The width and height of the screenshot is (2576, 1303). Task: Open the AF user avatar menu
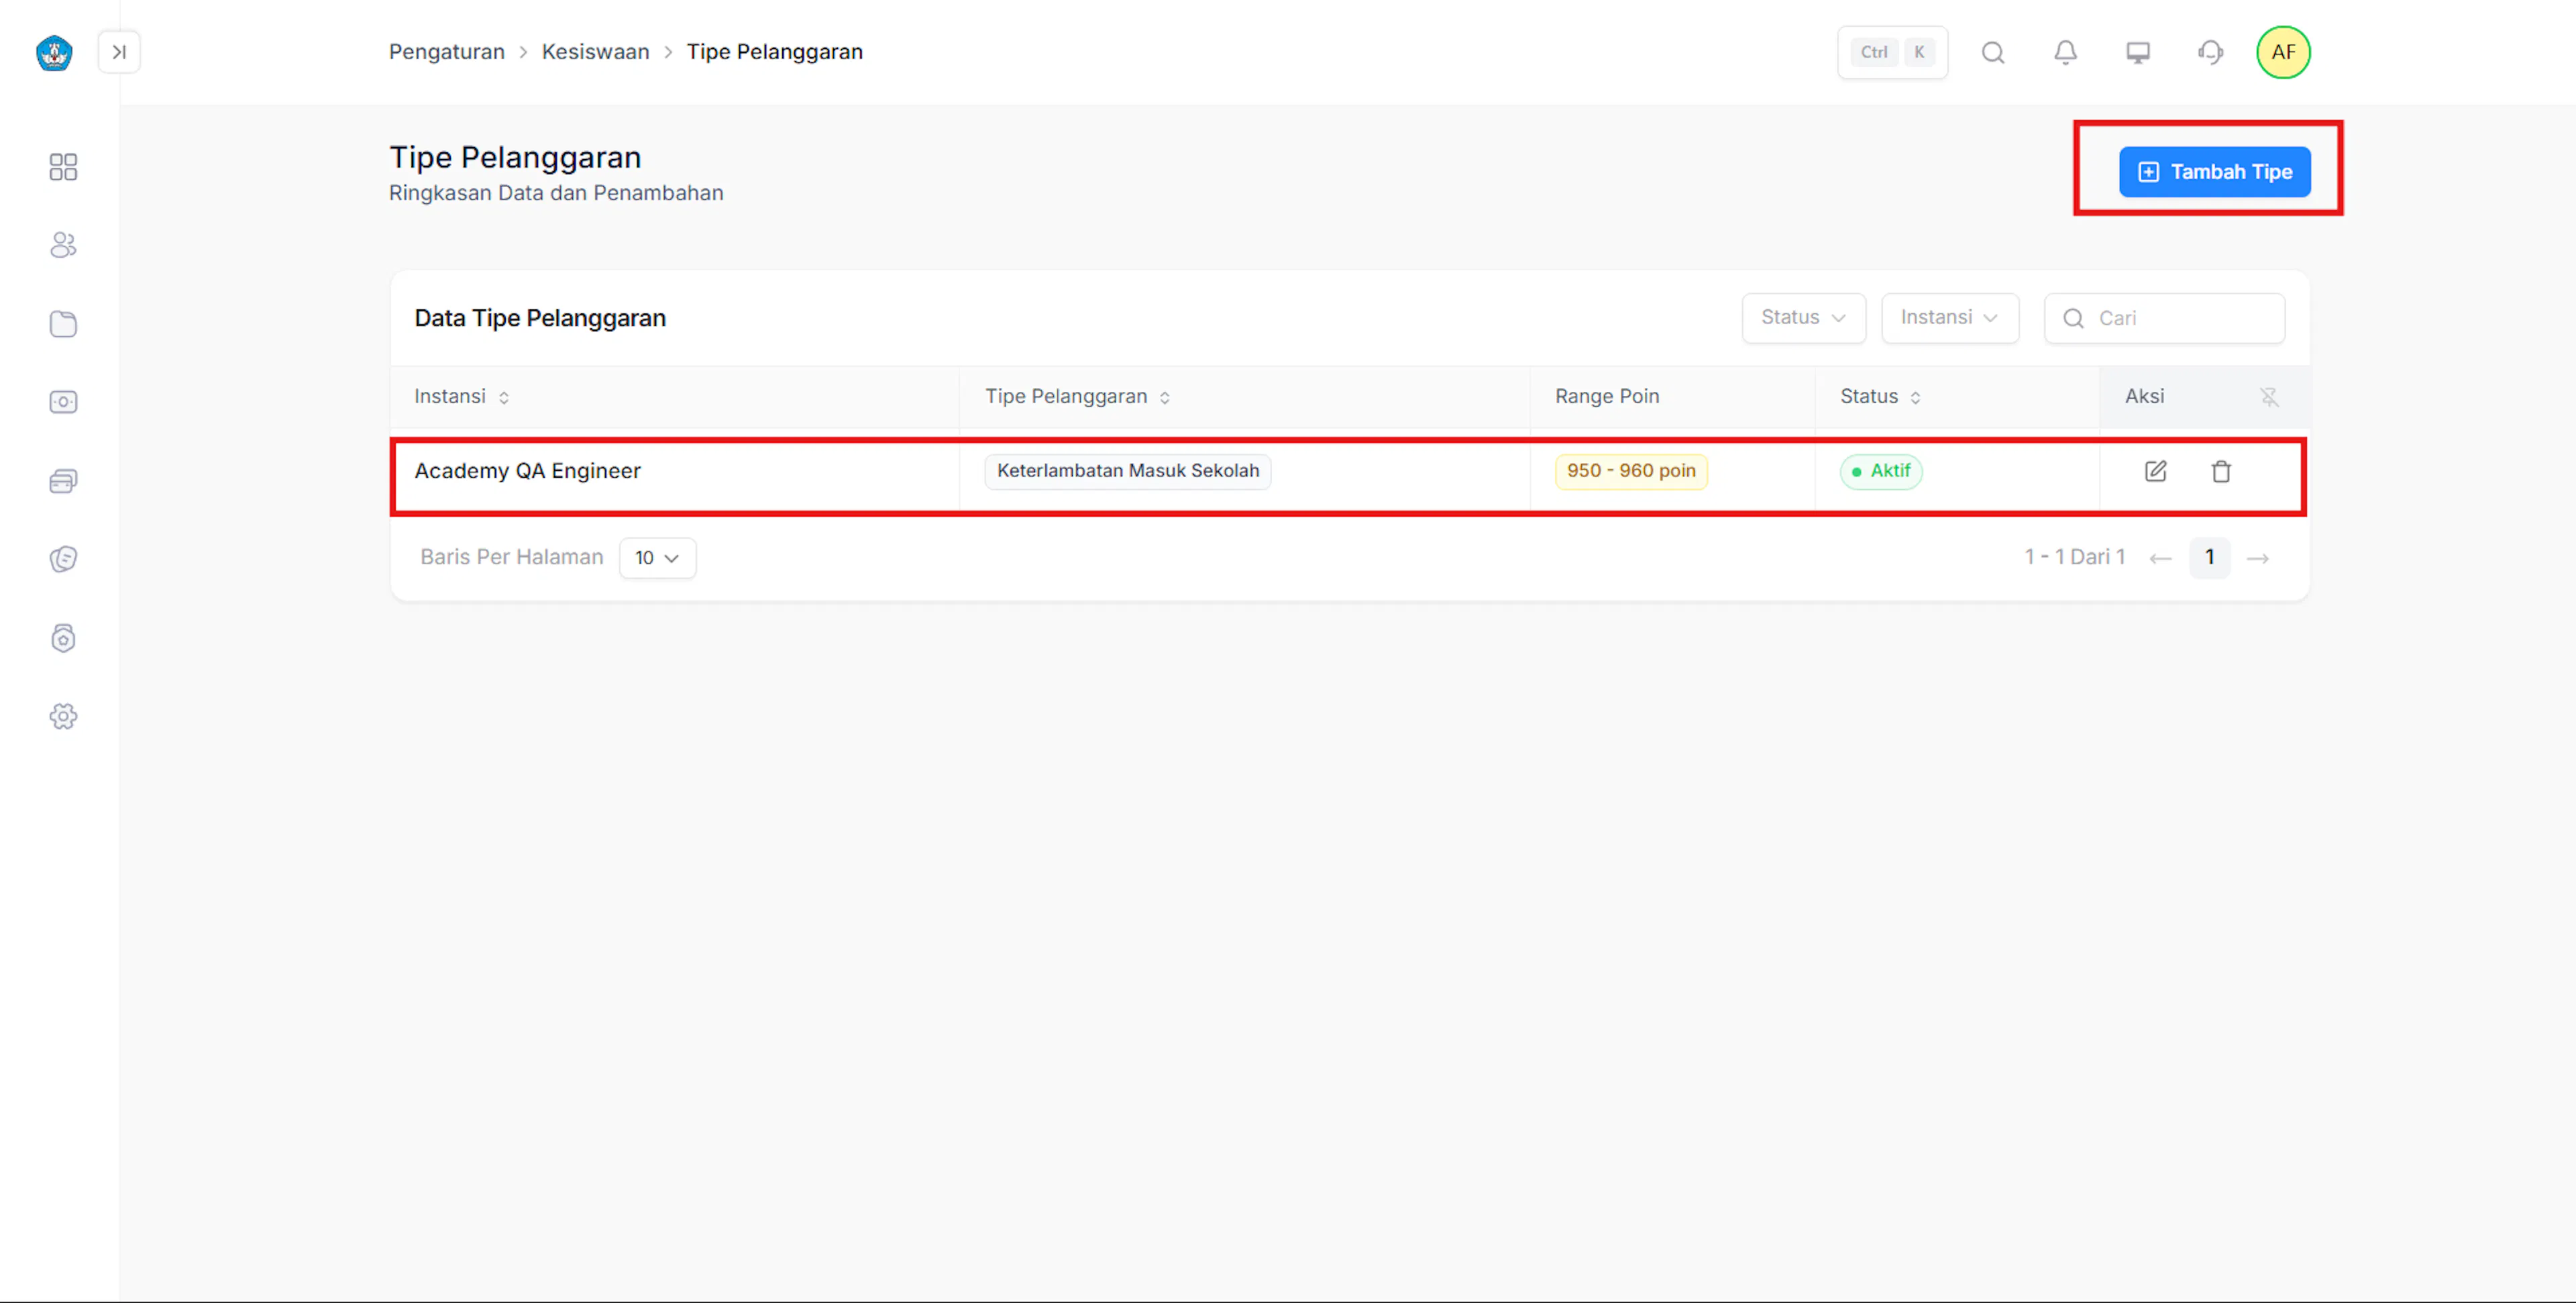tap(2283, 52)
